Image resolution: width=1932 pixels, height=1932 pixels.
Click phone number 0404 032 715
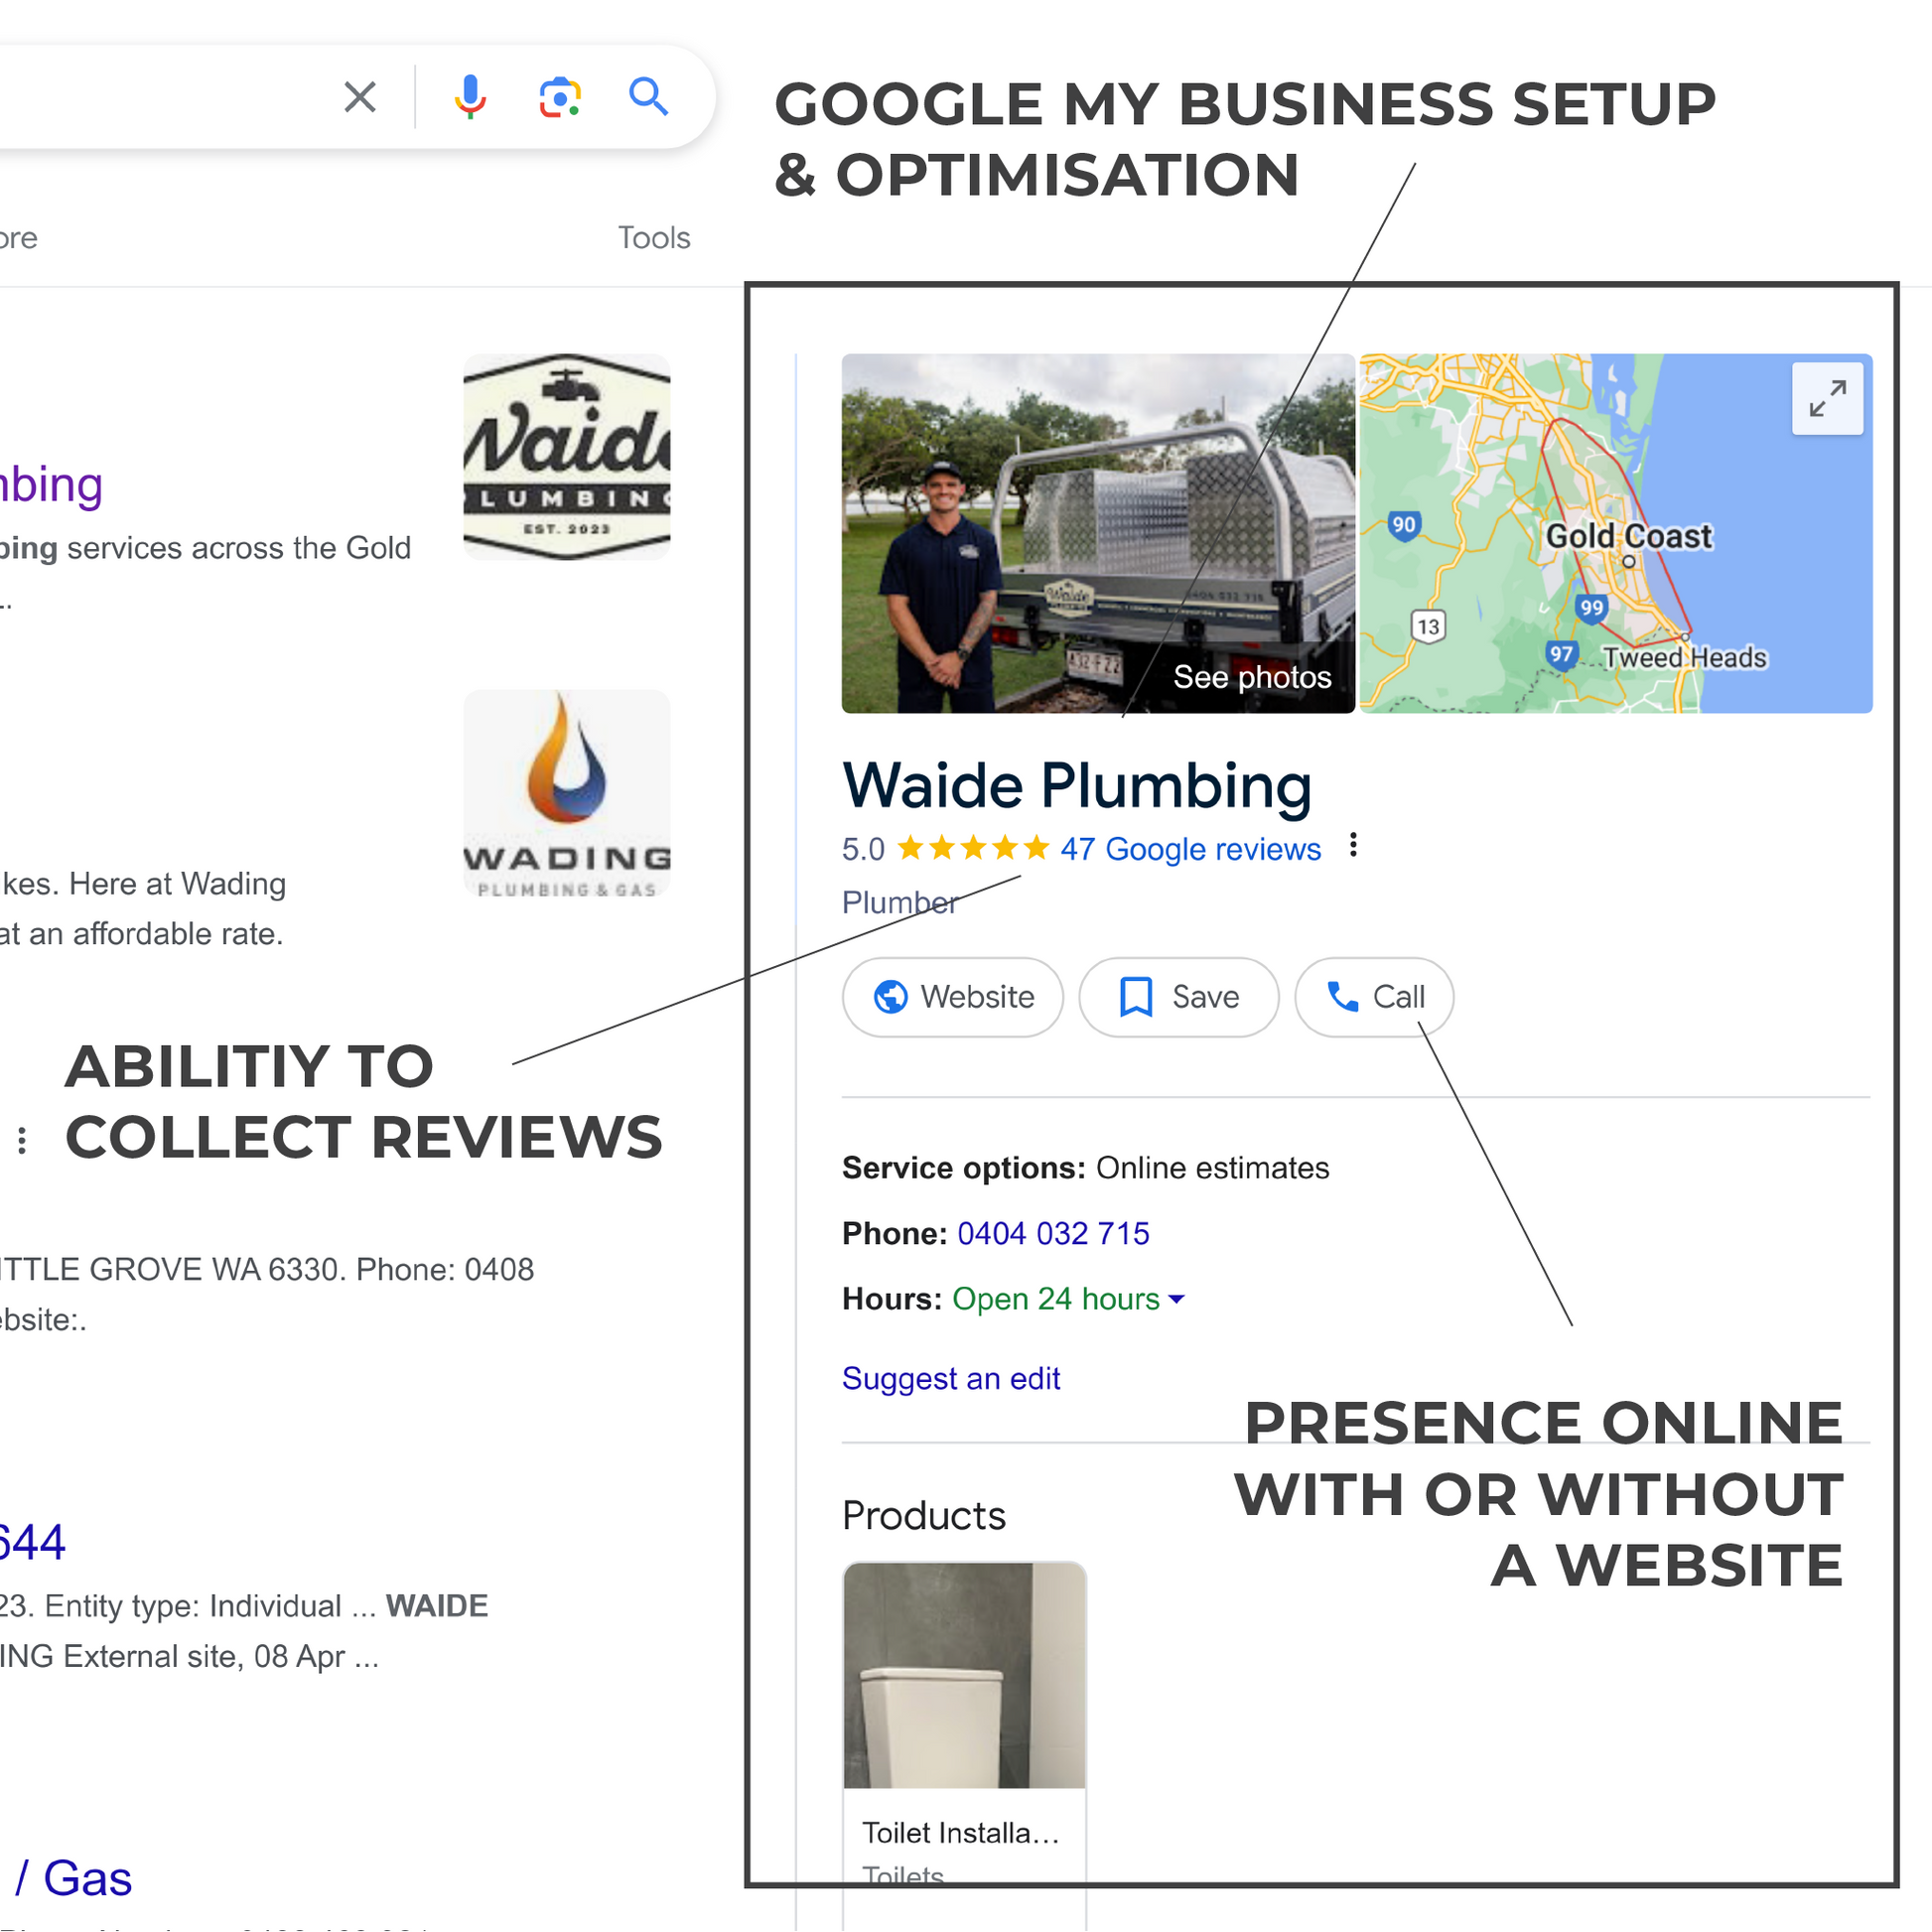click(x=1053, y=1233)
